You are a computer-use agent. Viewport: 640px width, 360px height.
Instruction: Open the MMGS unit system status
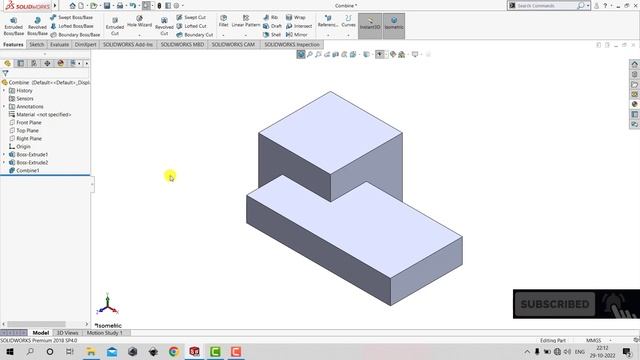coord(594,340)
